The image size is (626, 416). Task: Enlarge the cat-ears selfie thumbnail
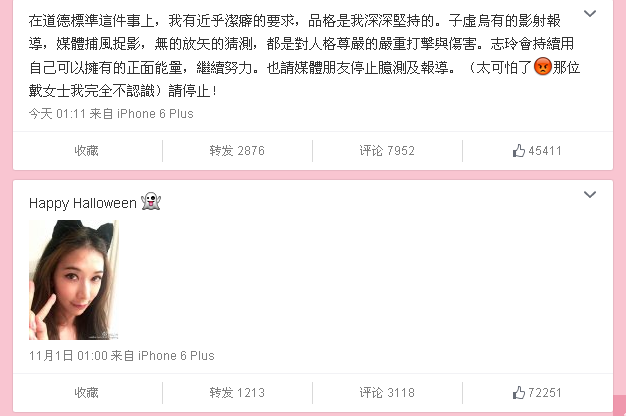(74, 280)
